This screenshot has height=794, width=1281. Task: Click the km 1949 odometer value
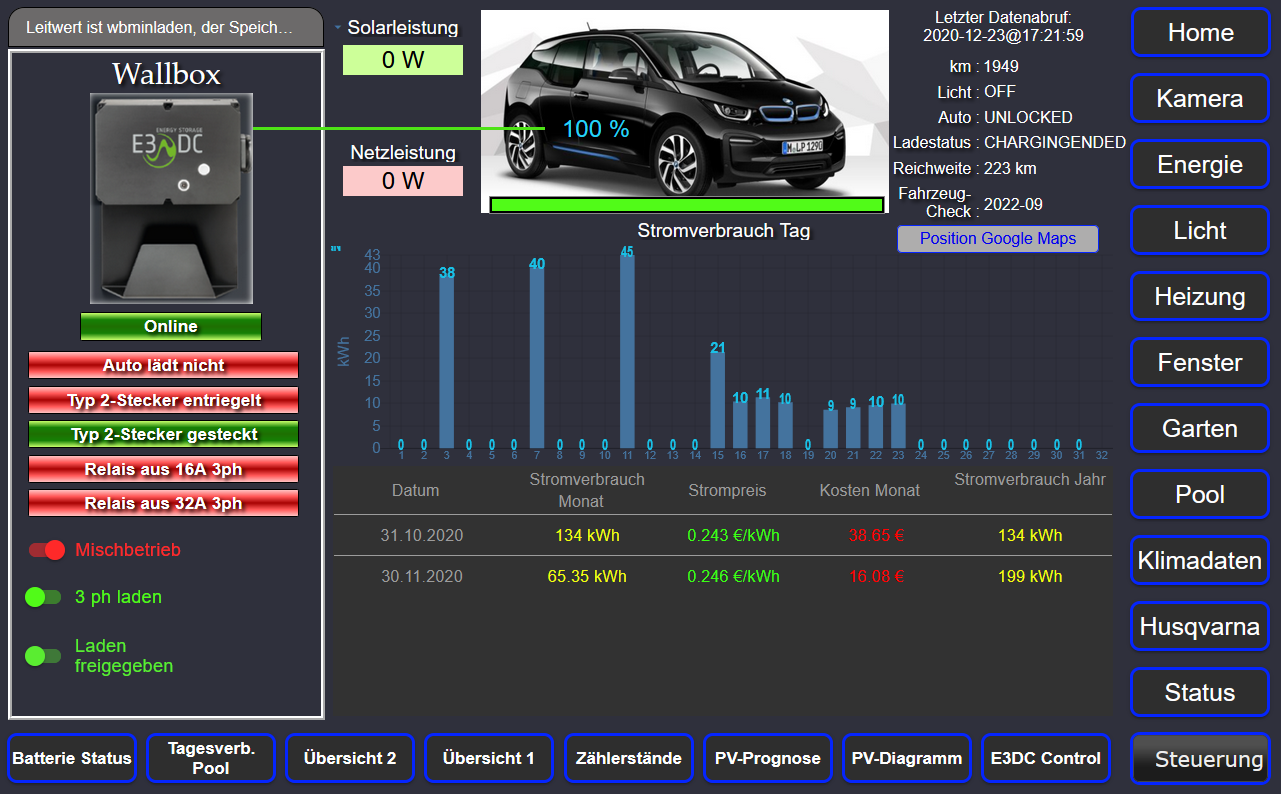tap(1001, 66)
